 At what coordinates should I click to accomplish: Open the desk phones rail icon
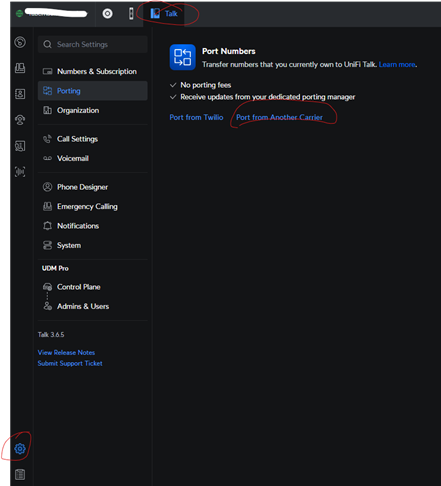point(20,68)
